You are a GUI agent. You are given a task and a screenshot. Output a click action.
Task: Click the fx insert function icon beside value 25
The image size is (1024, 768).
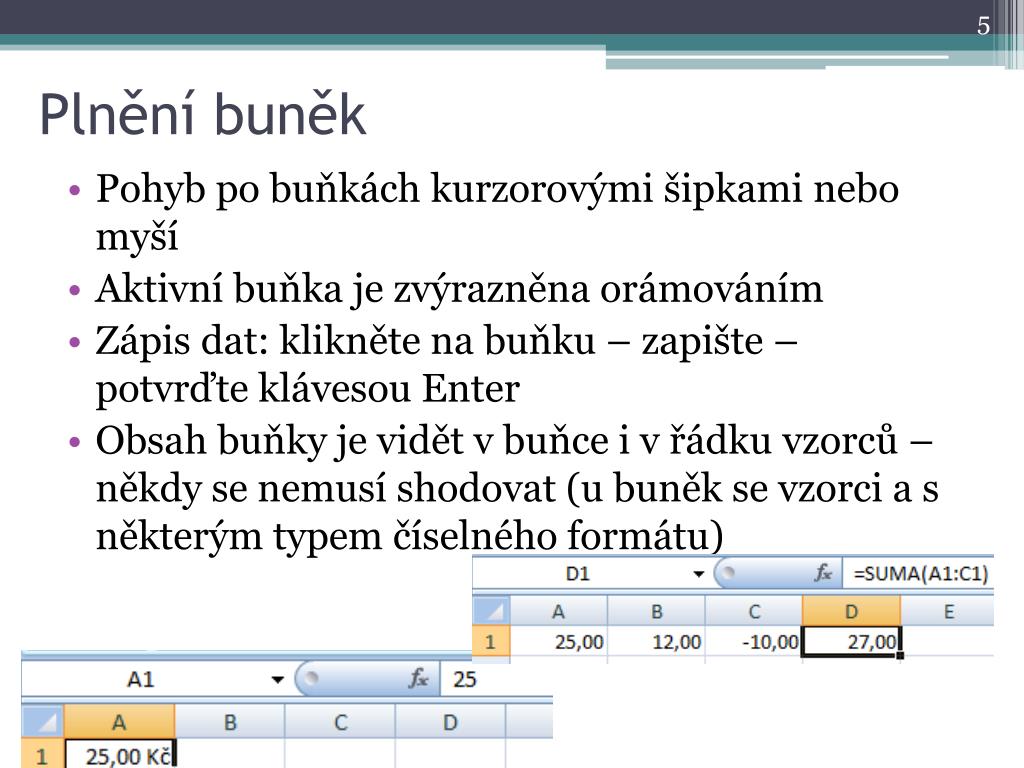[418, 679]
